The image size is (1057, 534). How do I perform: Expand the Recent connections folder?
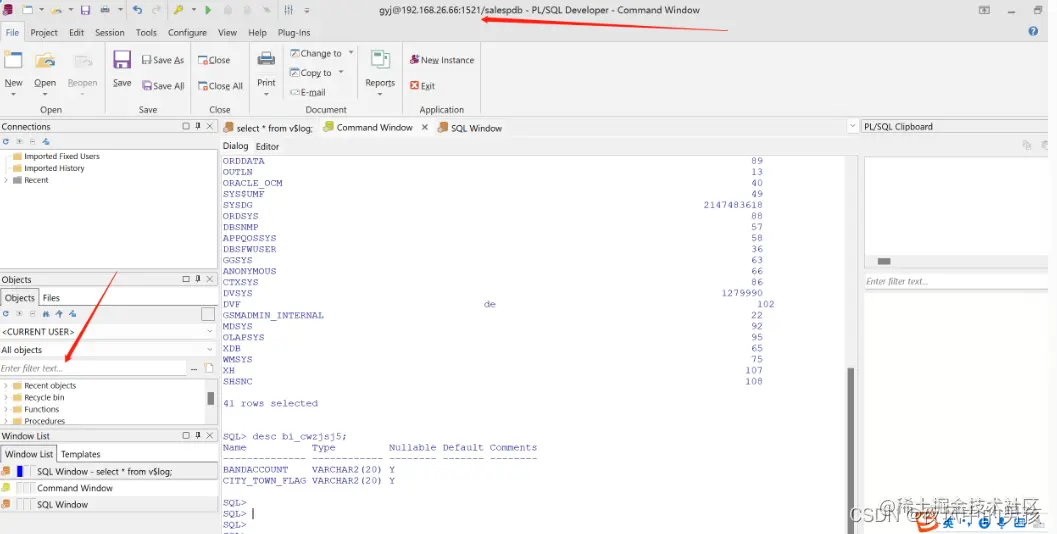tap(6, 180)
